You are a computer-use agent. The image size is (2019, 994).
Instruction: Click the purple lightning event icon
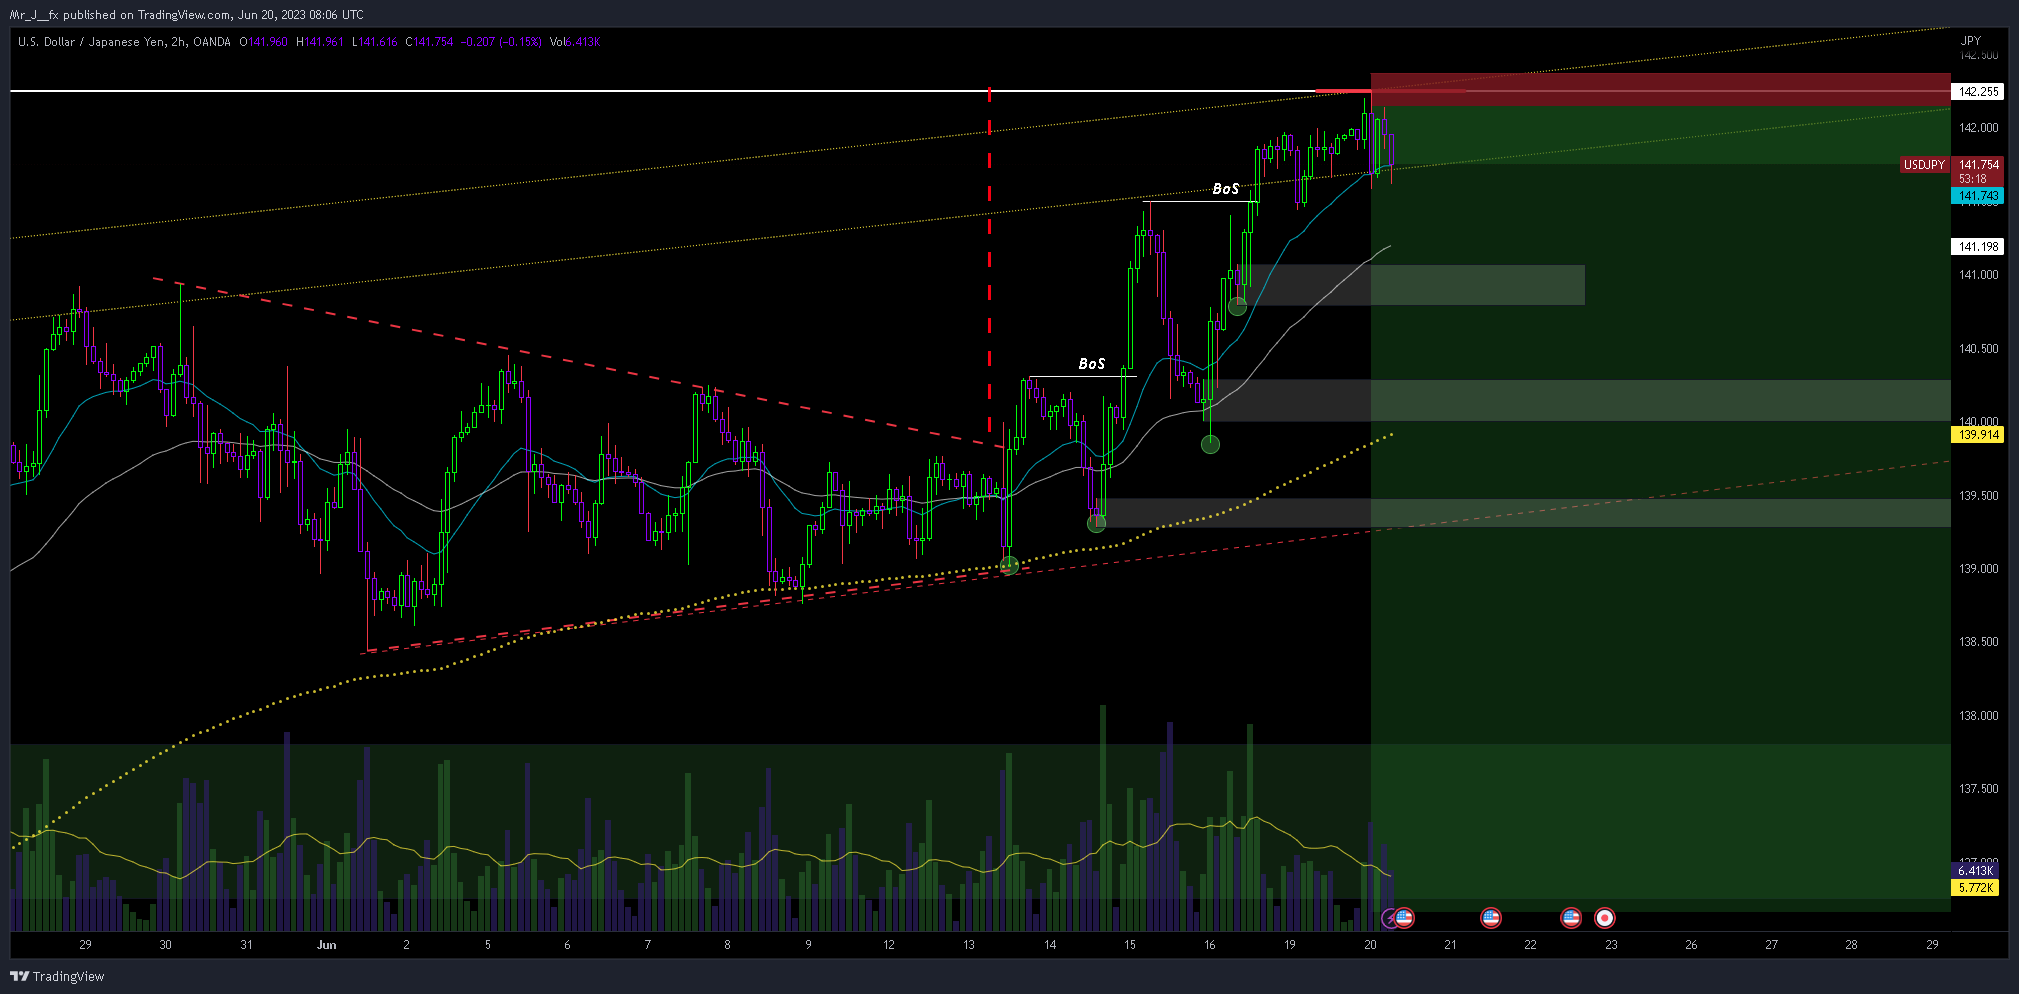click(x=1390, y=918)
